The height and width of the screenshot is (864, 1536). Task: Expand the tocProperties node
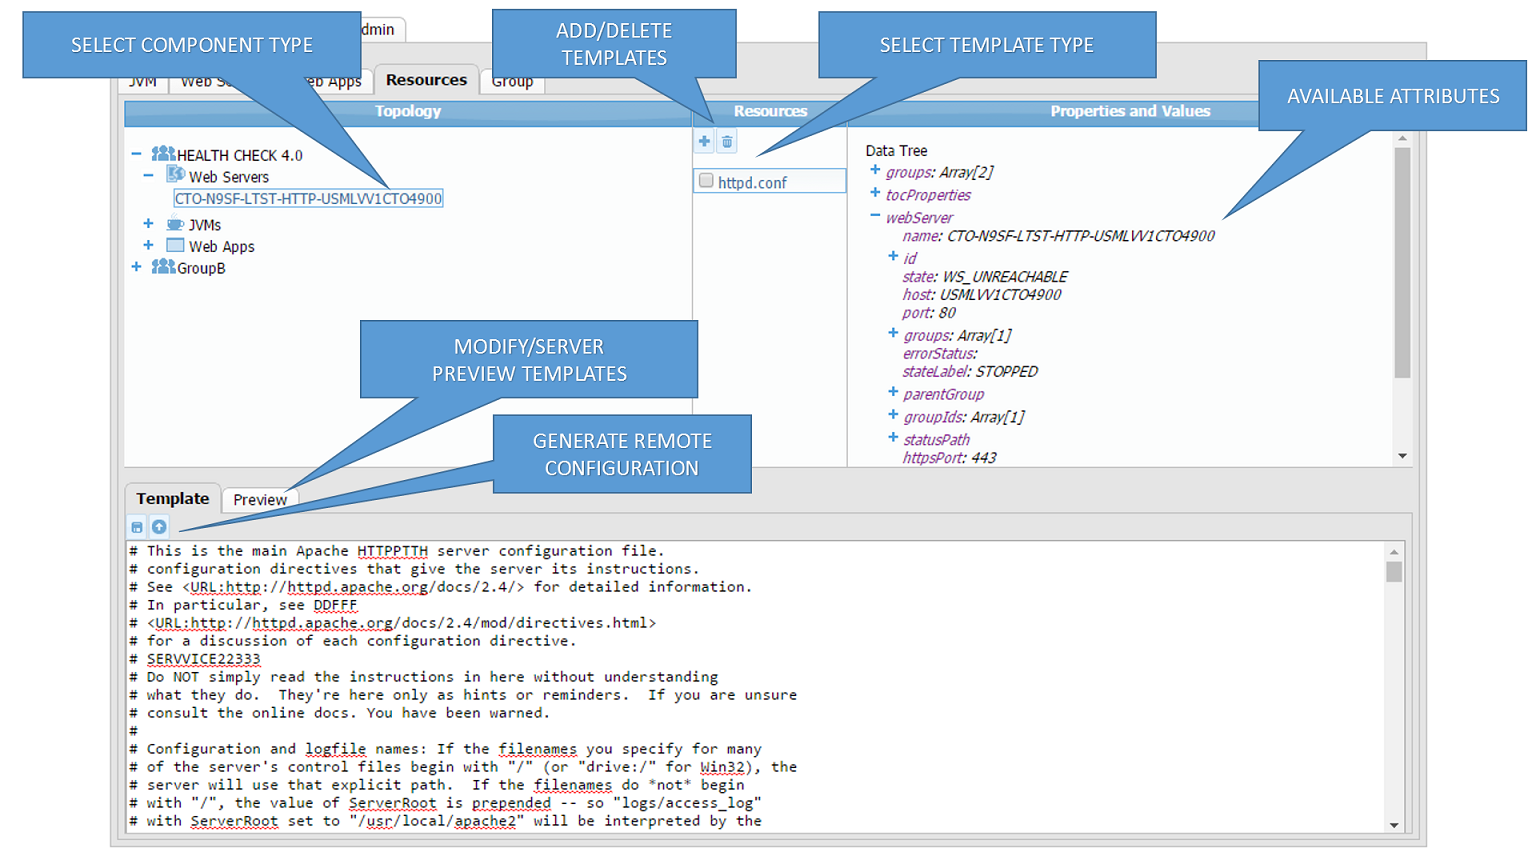pos(875,193)
